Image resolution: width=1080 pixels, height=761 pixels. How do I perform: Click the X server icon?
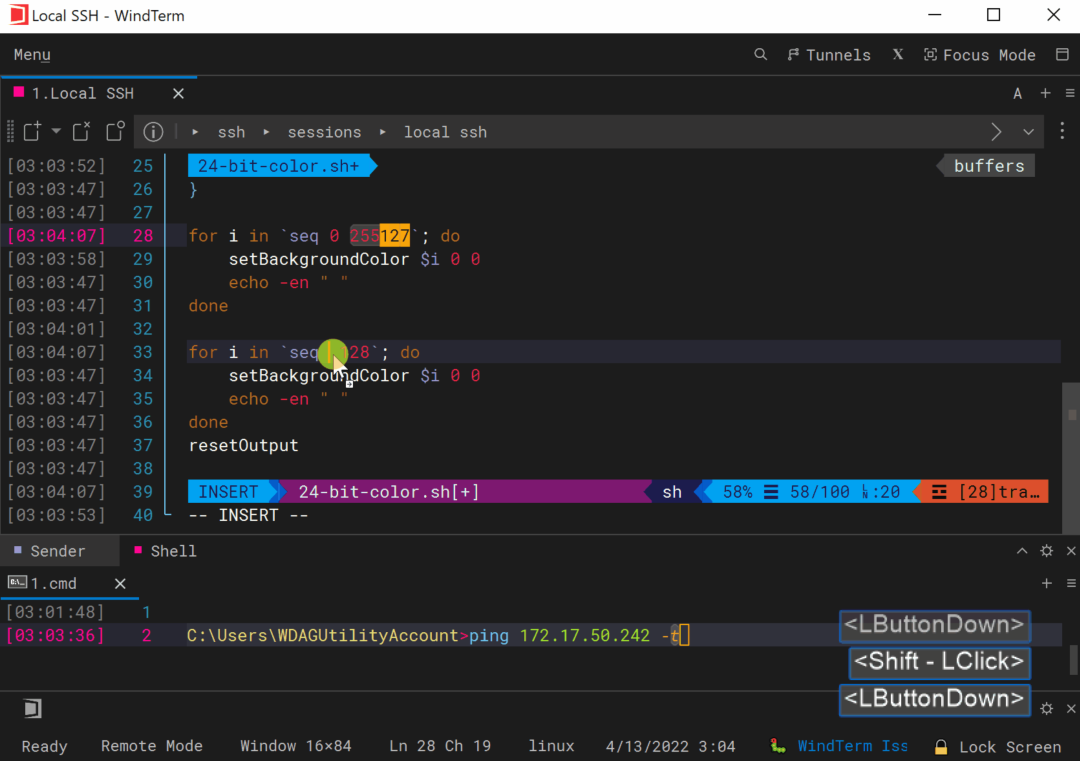pos(897,54)
